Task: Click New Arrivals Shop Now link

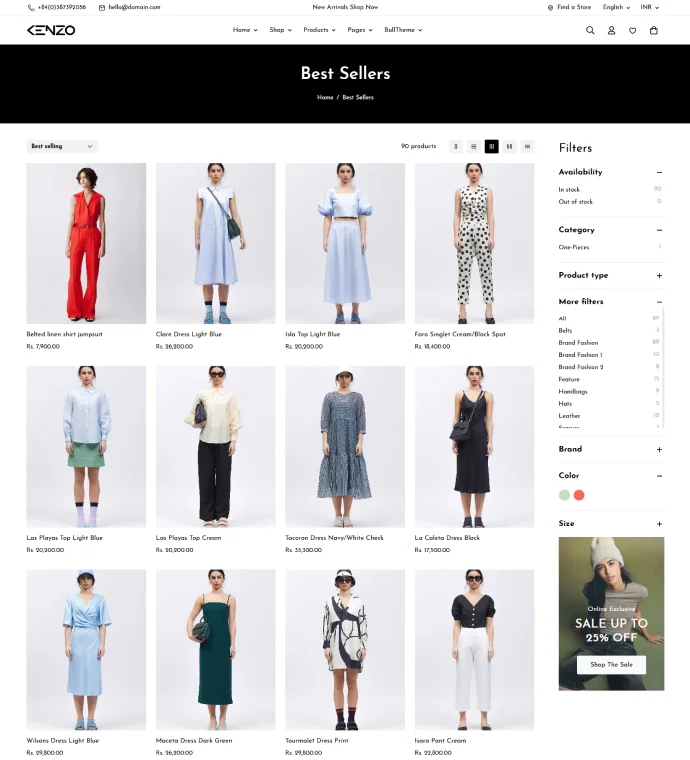Action: click(345, 7)
